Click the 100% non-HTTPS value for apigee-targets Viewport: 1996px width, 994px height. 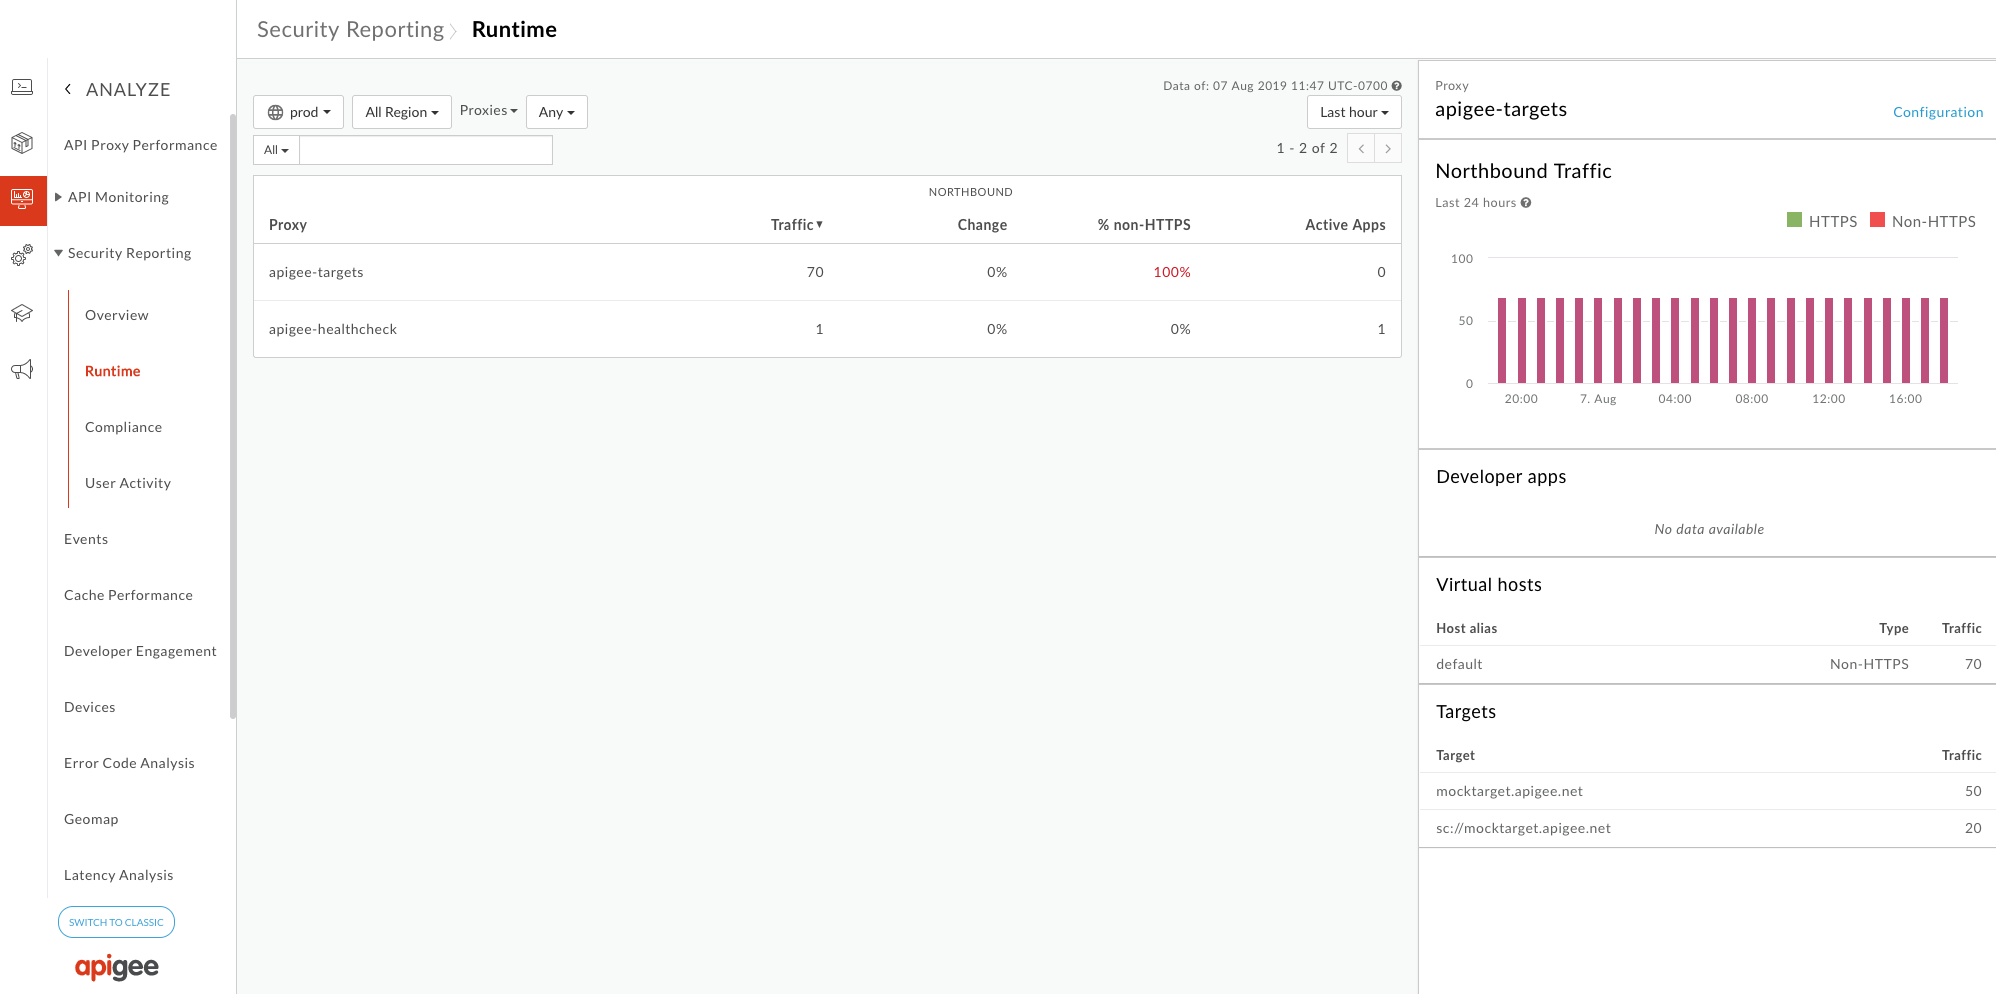coord(1172,272)
